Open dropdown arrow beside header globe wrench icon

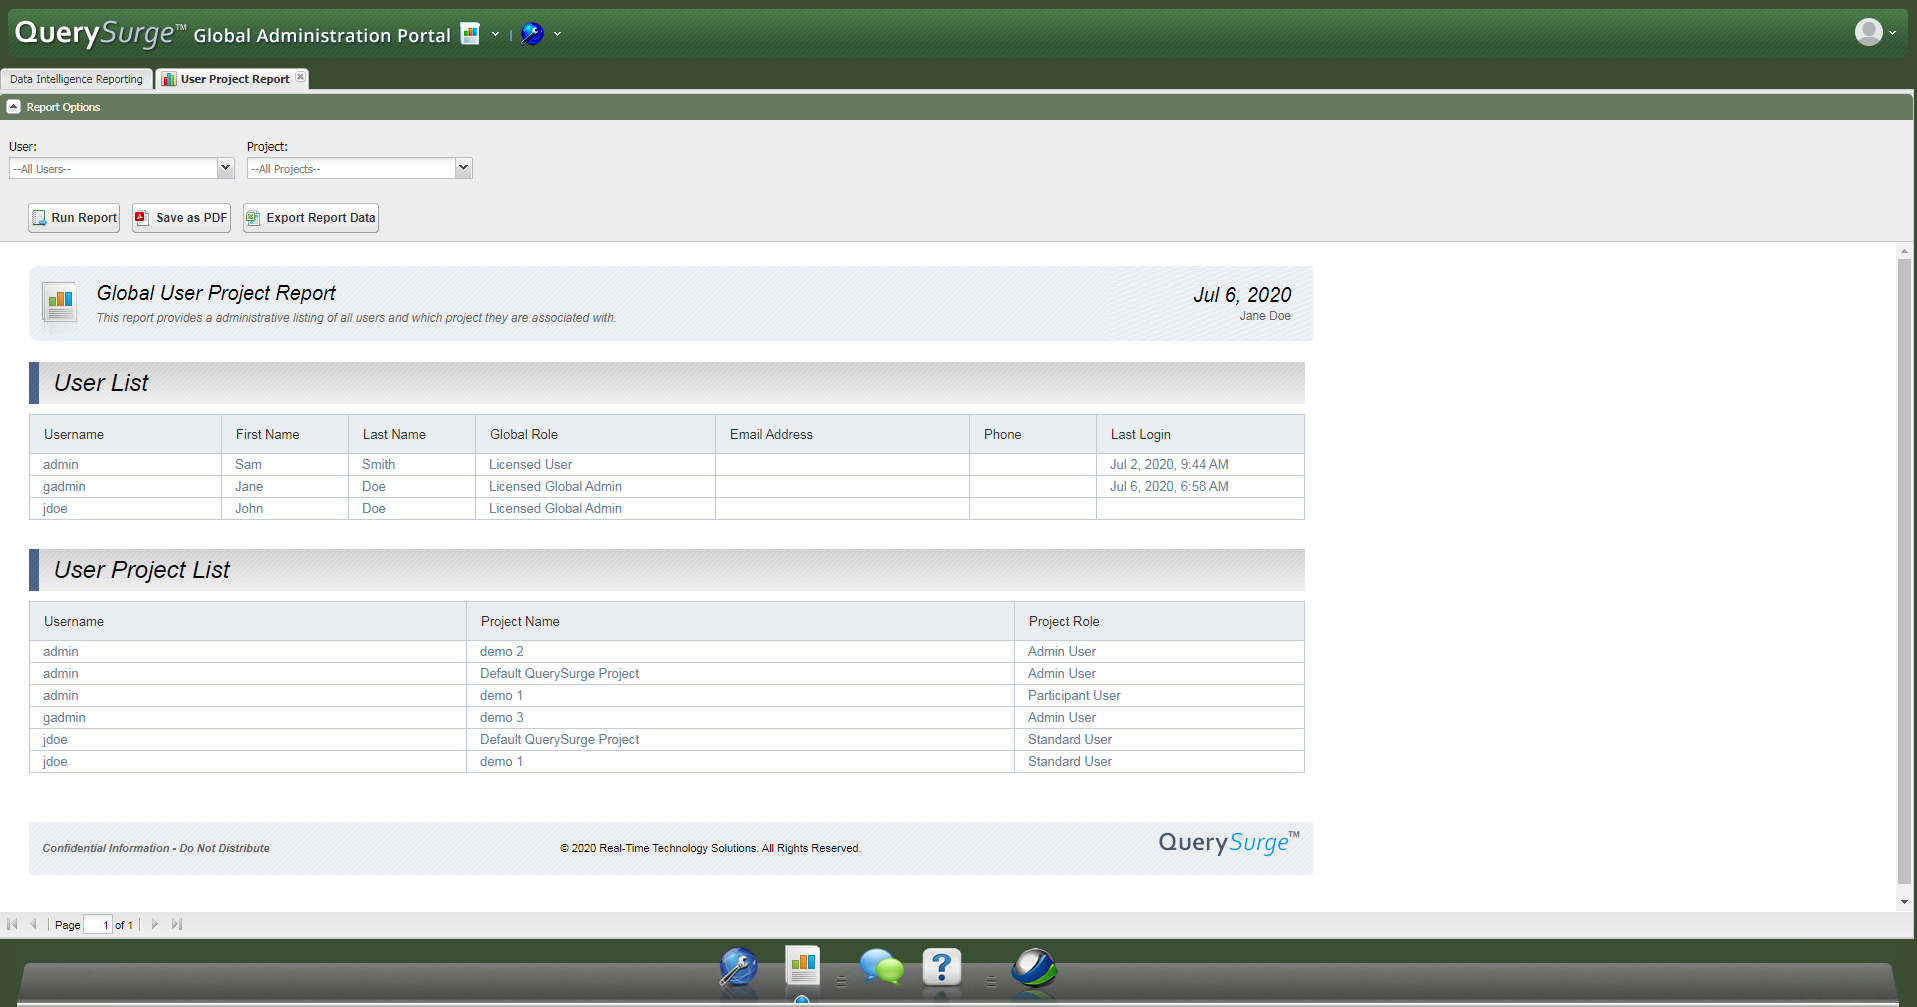(557, 34)
